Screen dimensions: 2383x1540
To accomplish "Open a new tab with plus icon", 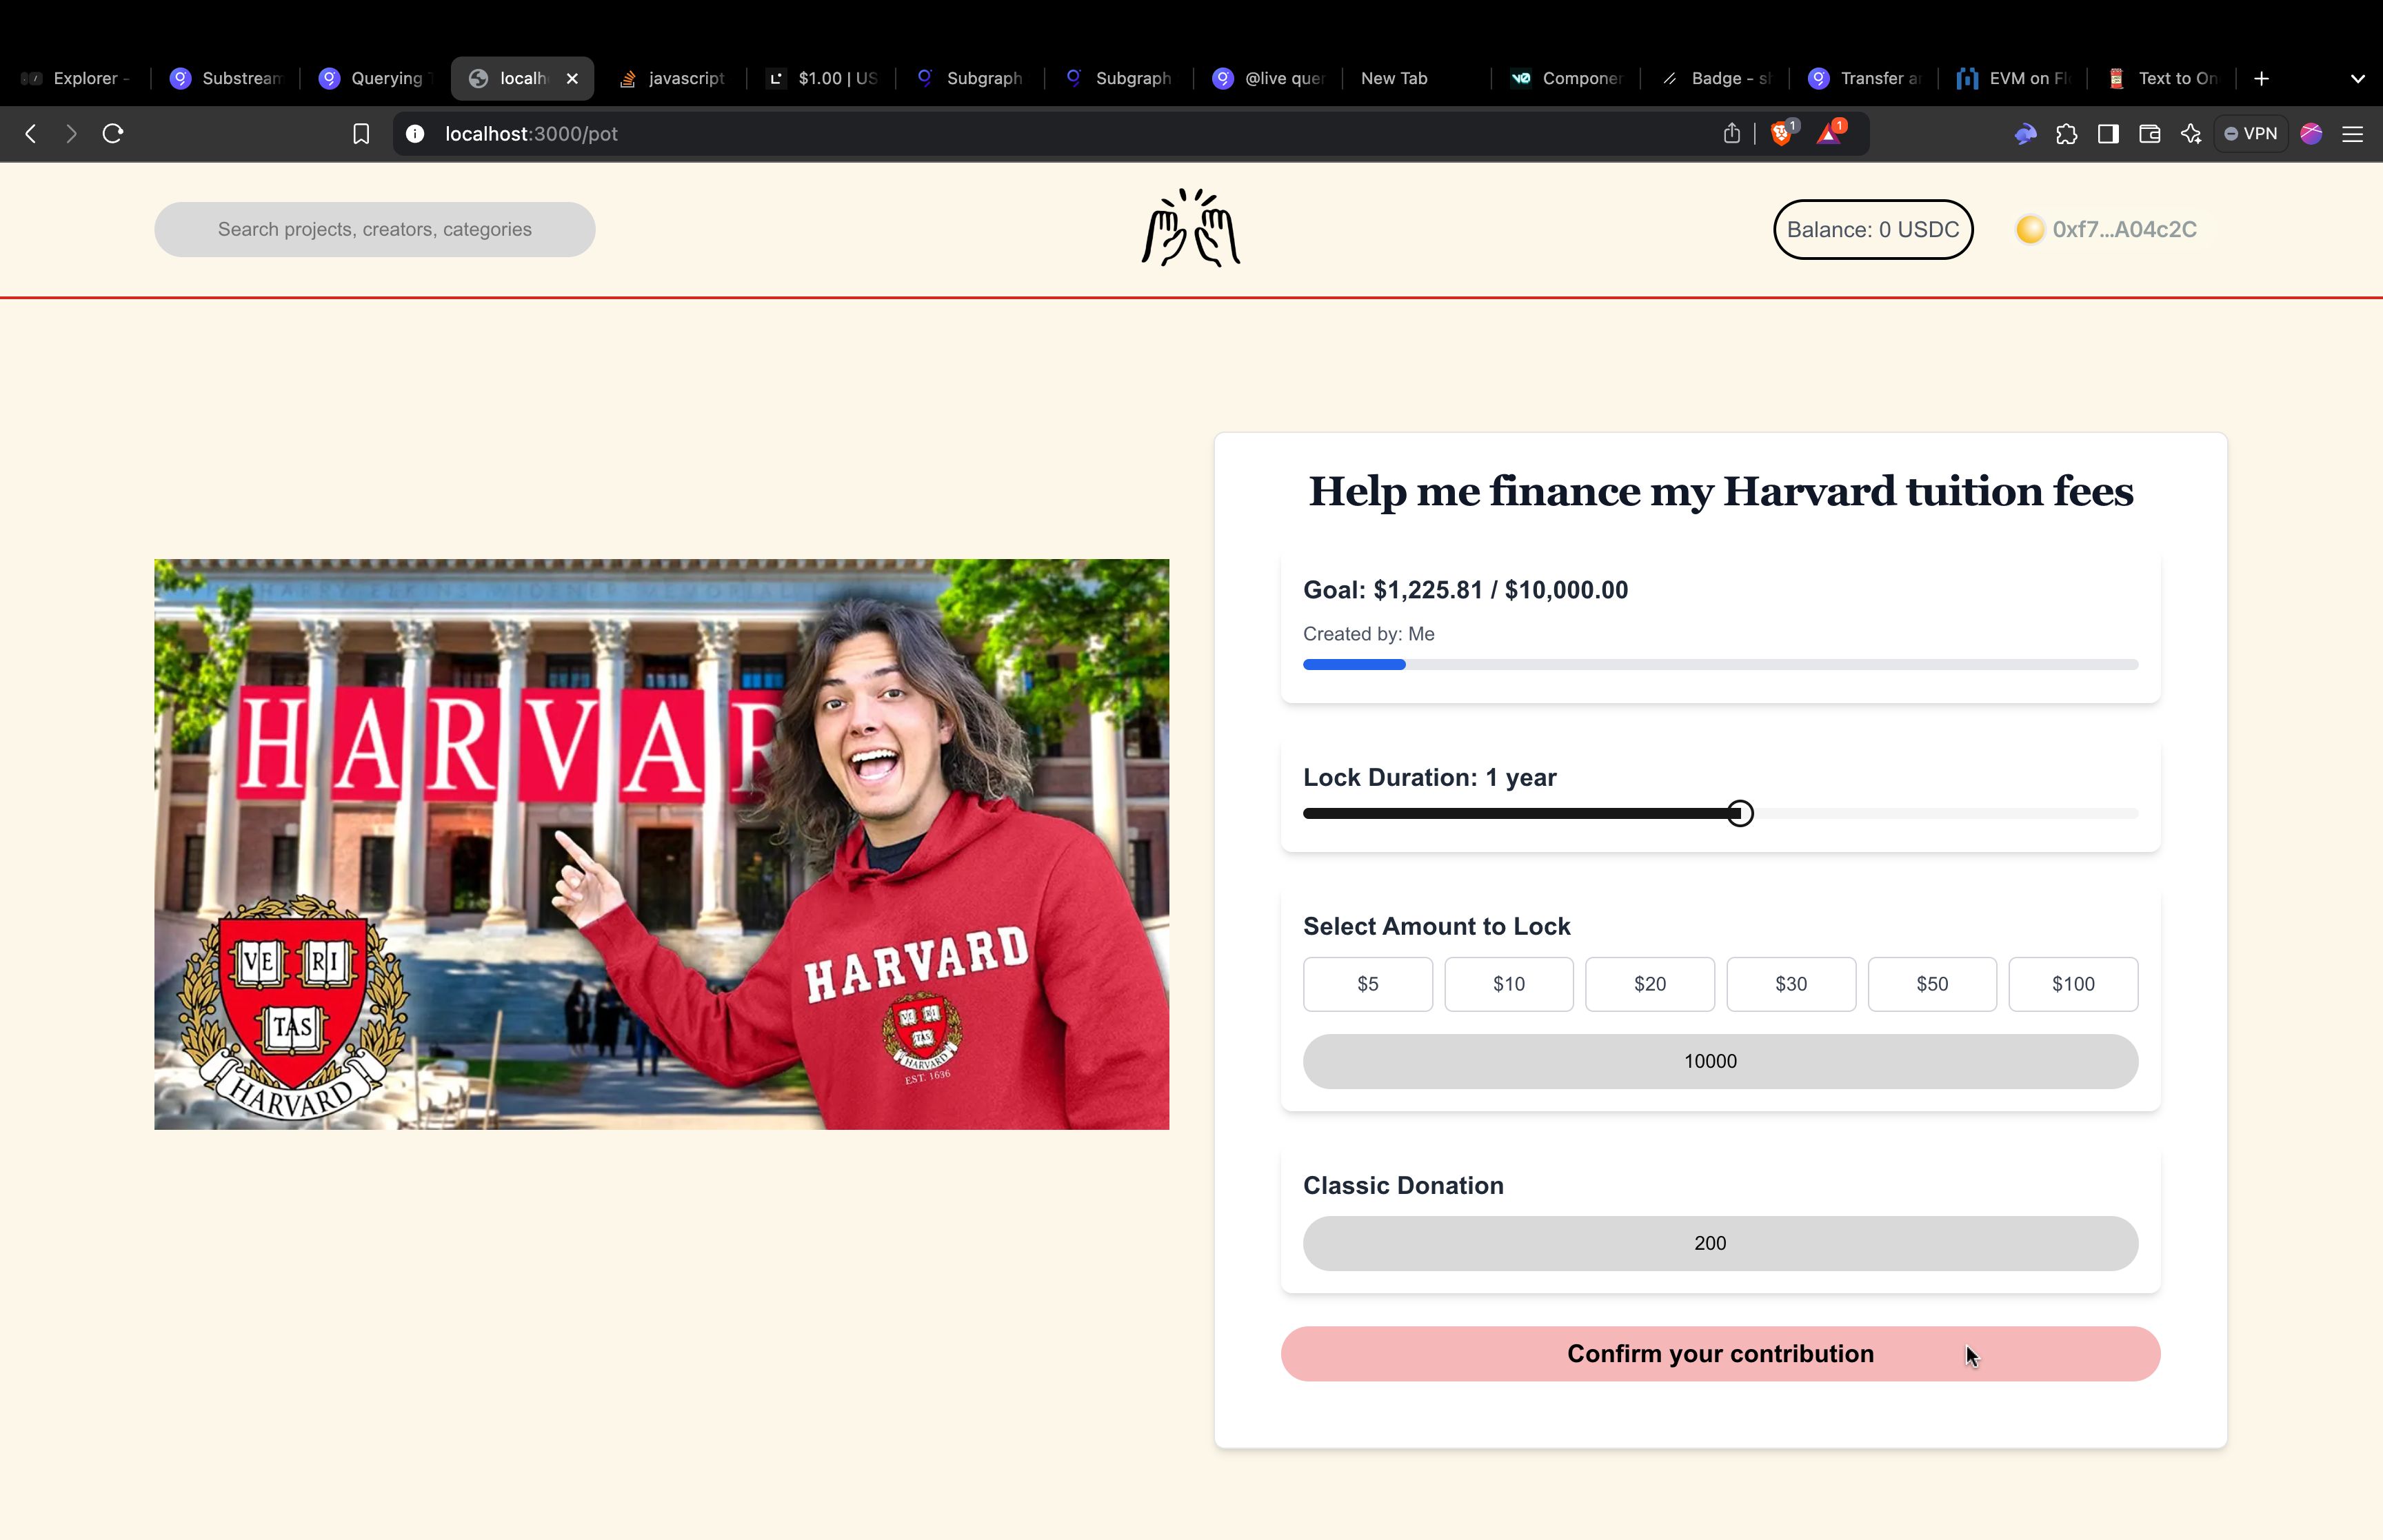I will [x=2262, y=79].
